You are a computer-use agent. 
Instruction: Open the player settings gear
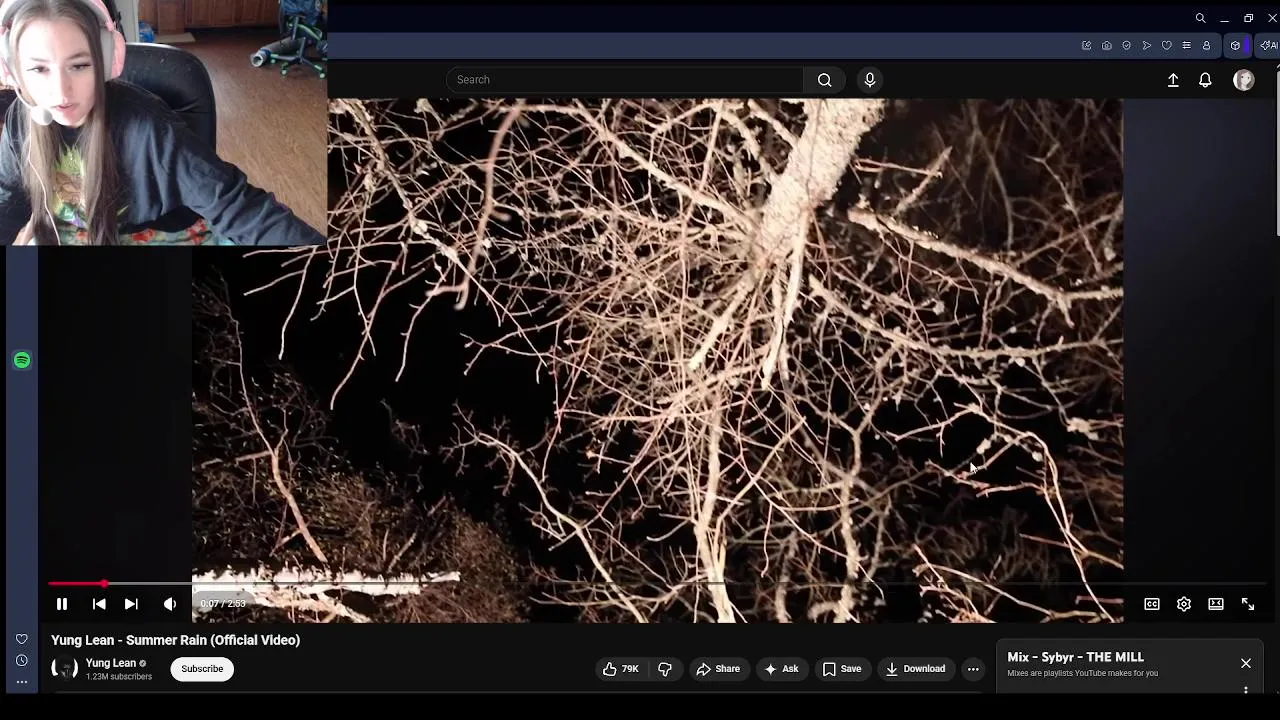click(1184, 604)
